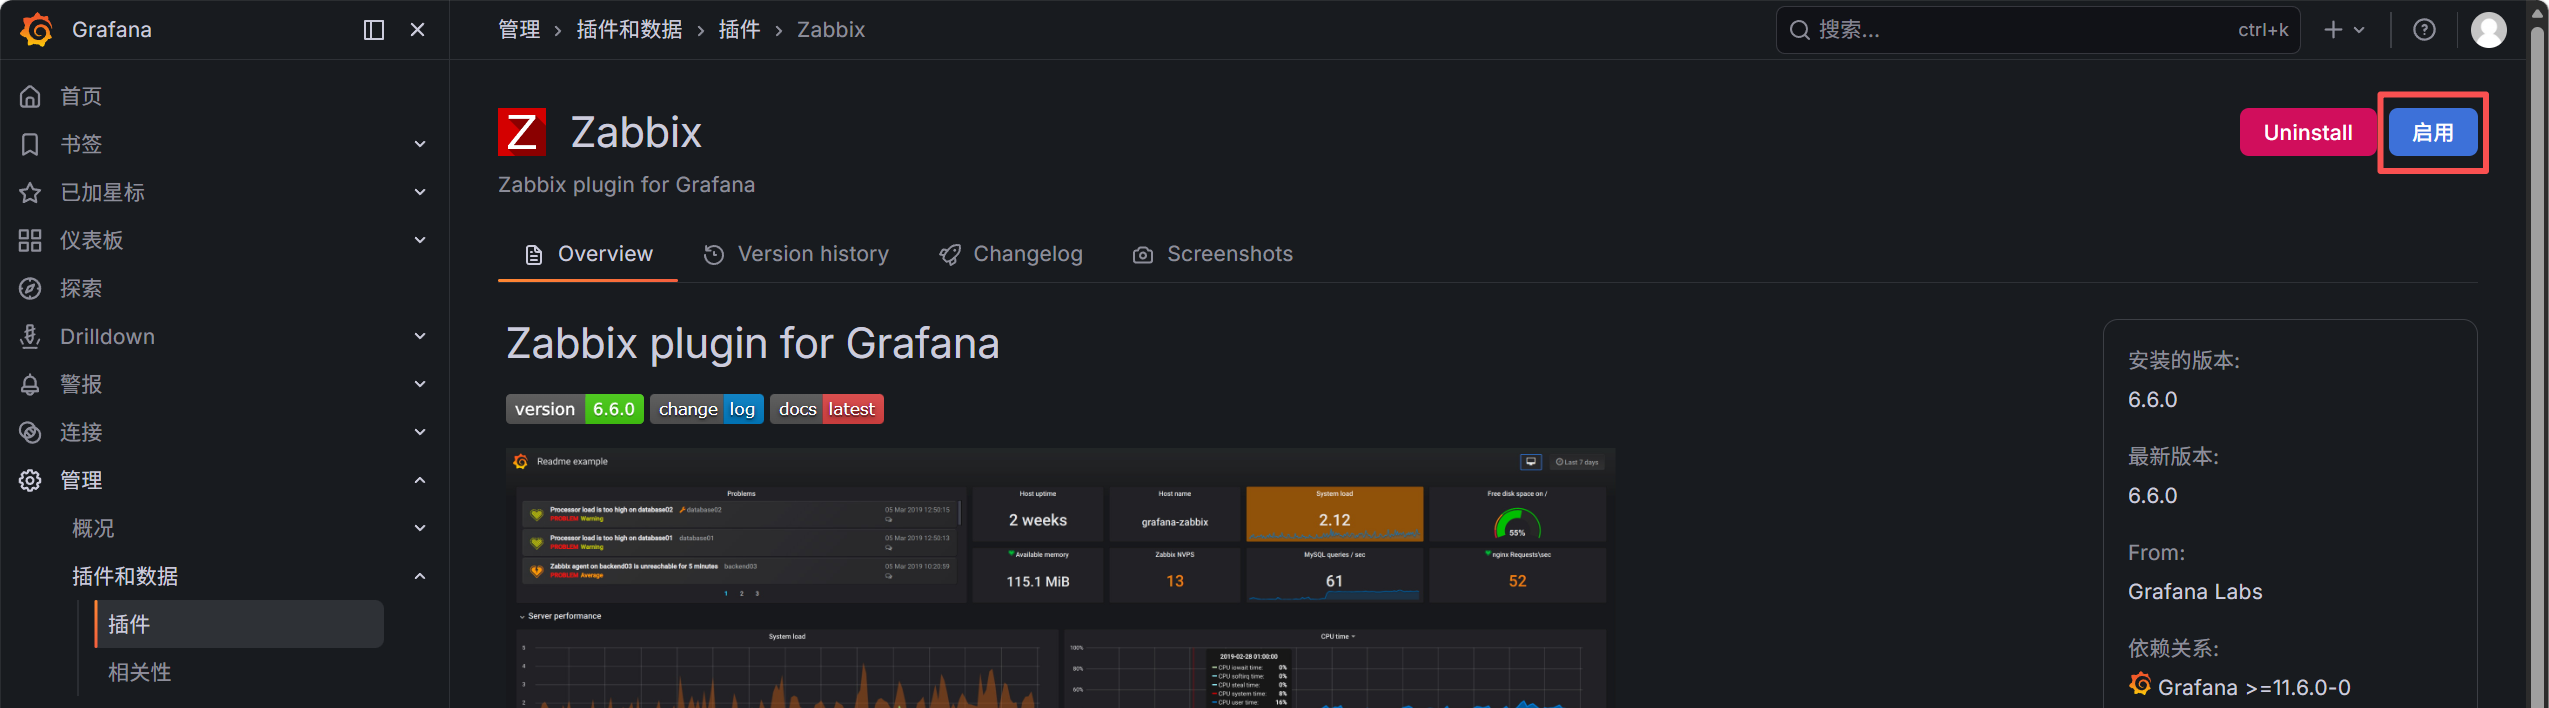The width and height of the screenshot is (2549, 708).
Task: Click the Overview tab document icon
Action: [534, 255]
